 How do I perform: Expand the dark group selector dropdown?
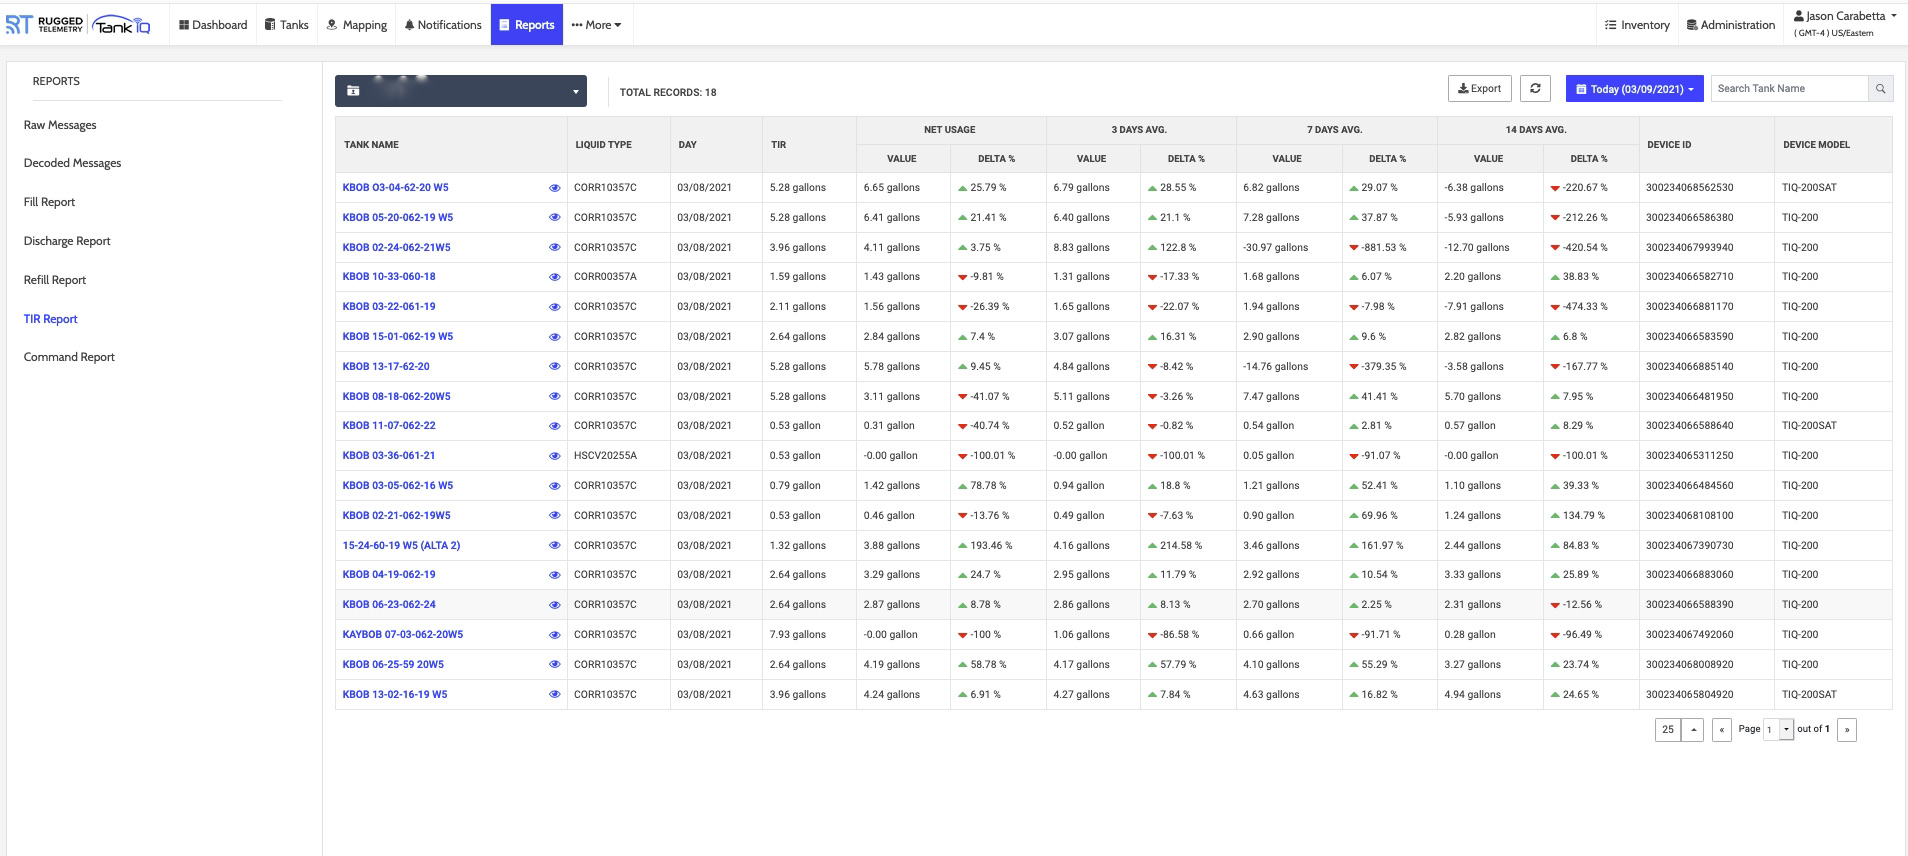pyautogui.click(x=460, y=91)
